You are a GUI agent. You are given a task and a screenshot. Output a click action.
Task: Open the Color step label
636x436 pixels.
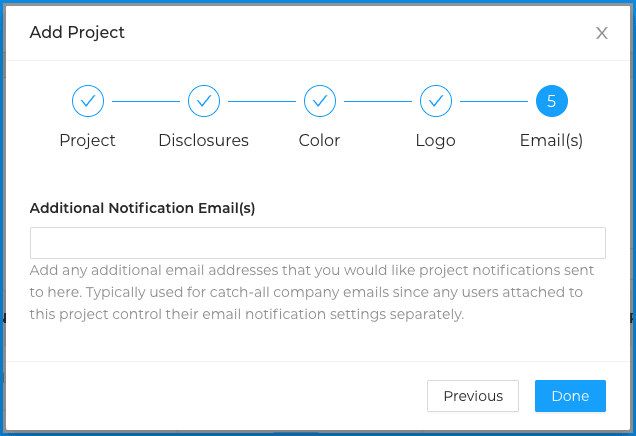click(320, 141)
